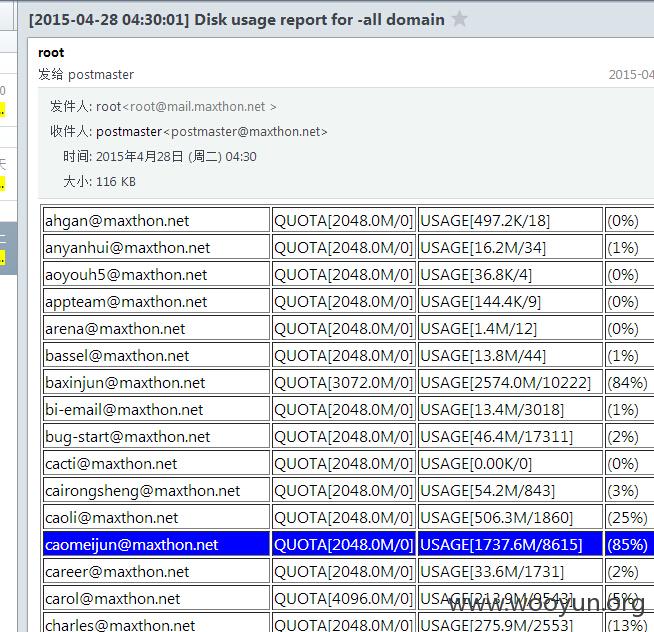The height and width of the screenshot is (632, 654).
Task: Select cell career@maxthon.net
Action: (x=156, y=572)
